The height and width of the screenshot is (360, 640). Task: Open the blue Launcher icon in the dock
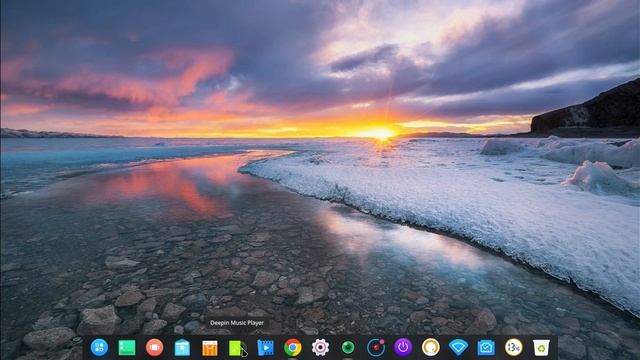(x=99, y=347)
